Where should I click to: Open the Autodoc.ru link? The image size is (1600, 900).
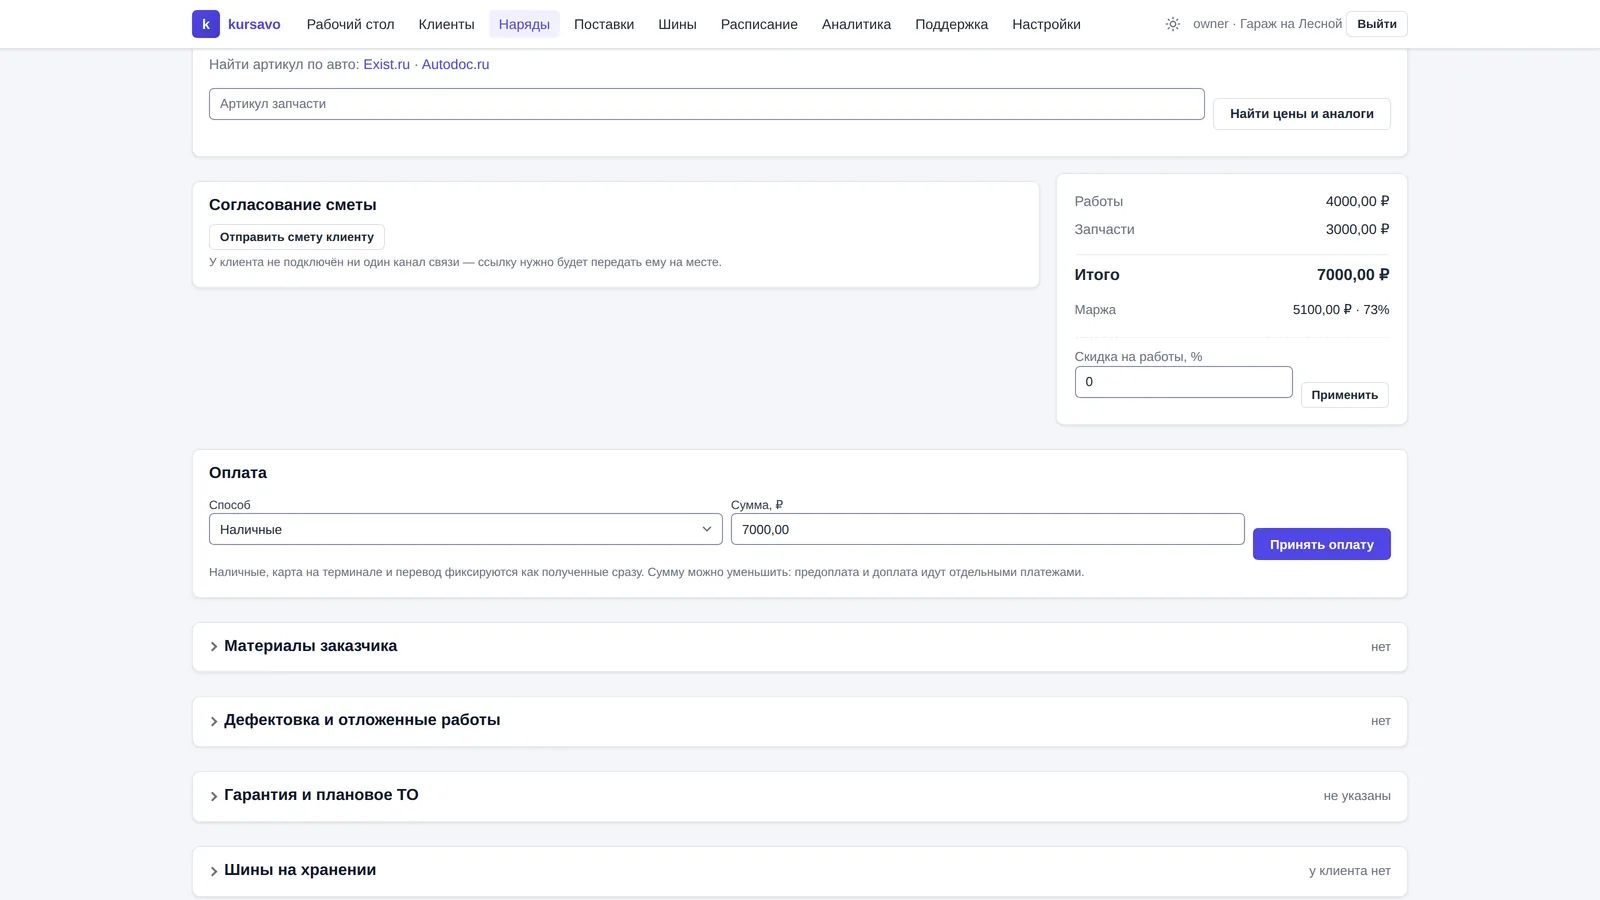click(x=455, y=64)
